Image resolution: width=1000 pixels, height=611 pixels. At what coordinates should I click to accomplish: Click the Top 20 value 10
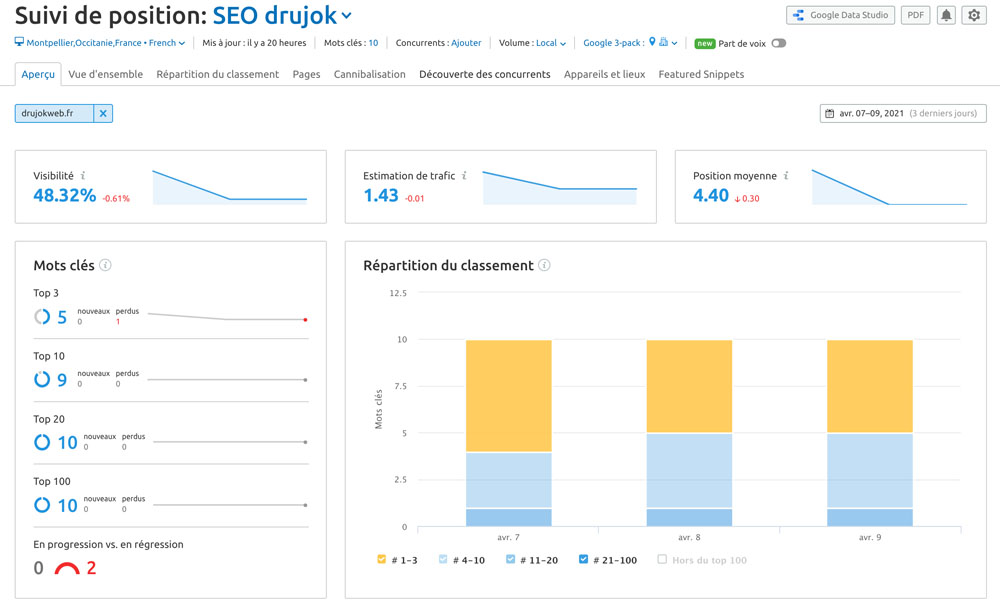coord(68,443)
